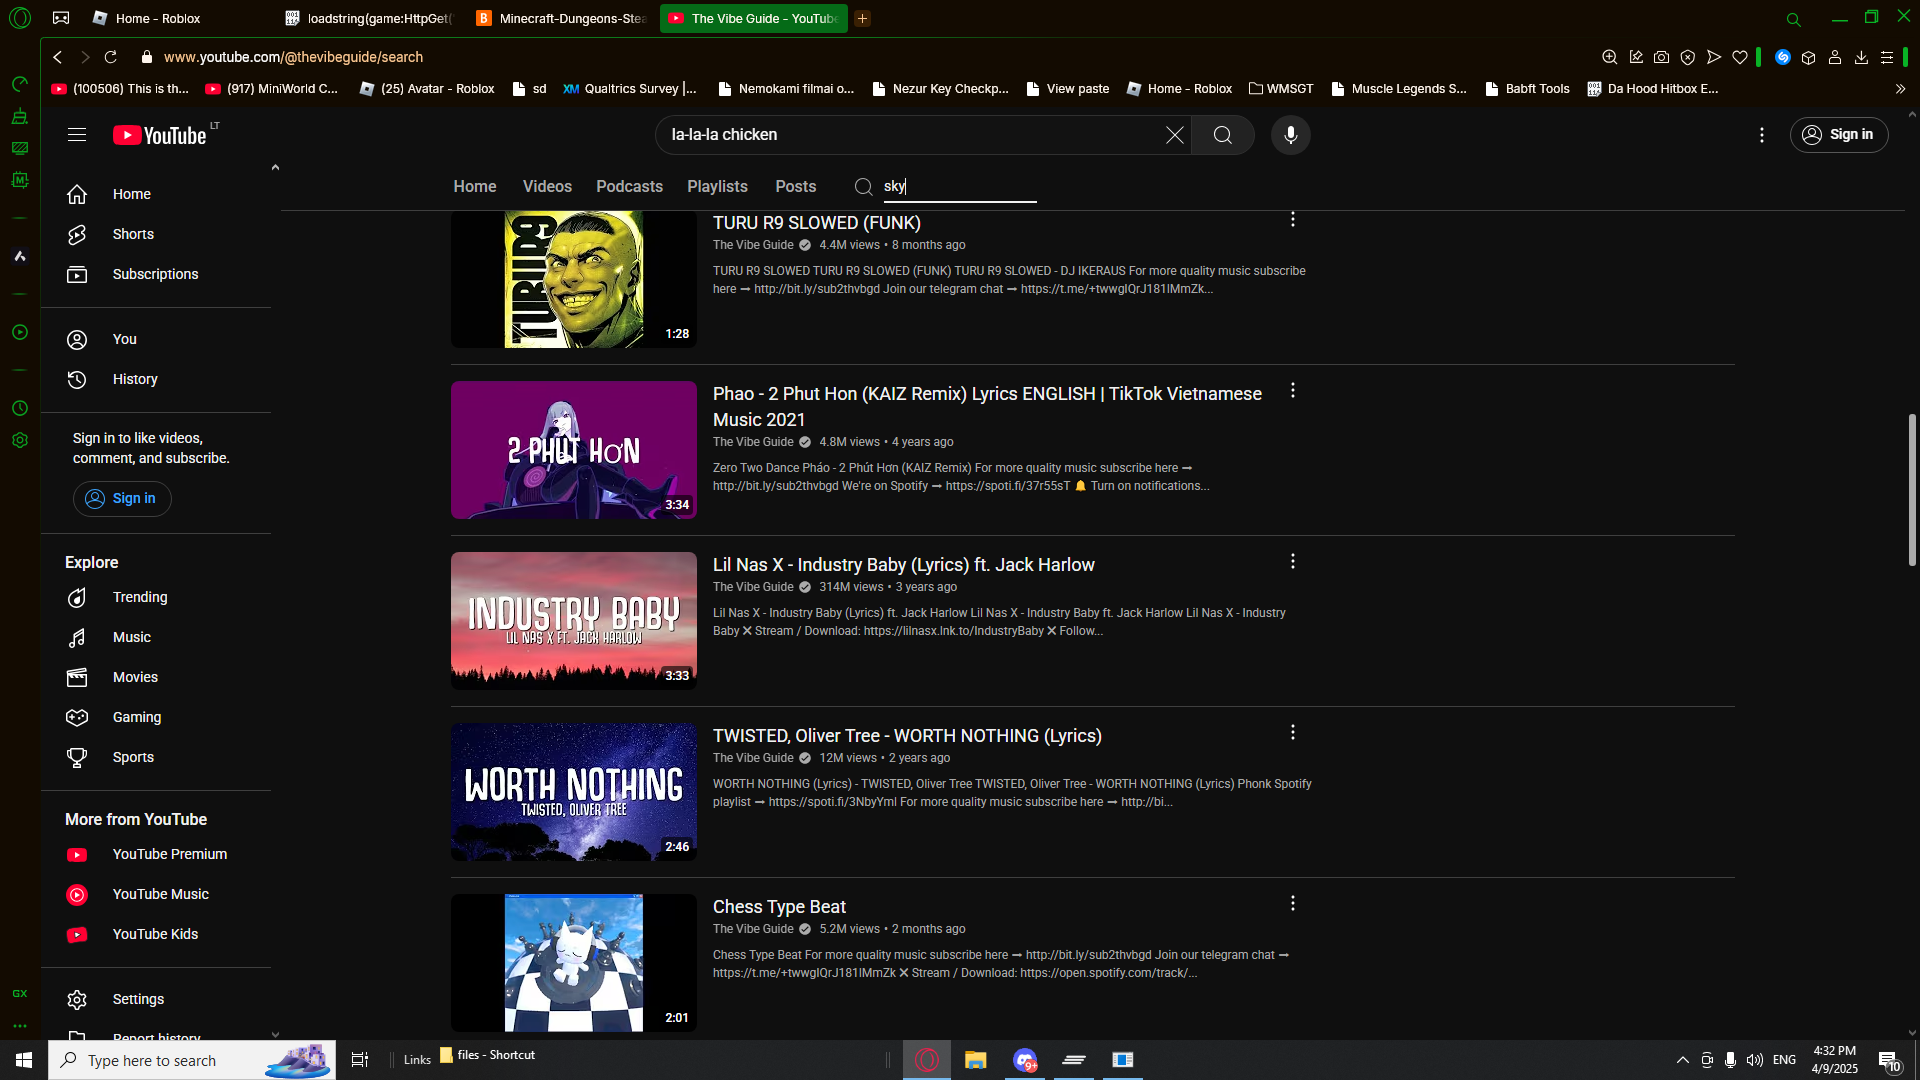
Task: Switch to the channel Posts tab
Action: pos(796,187)
